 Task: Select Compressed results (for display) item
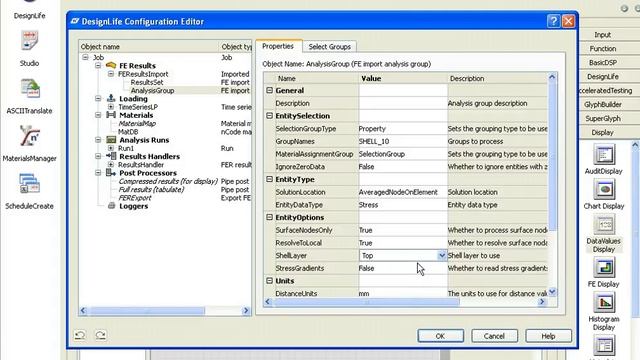coord(168,181)
